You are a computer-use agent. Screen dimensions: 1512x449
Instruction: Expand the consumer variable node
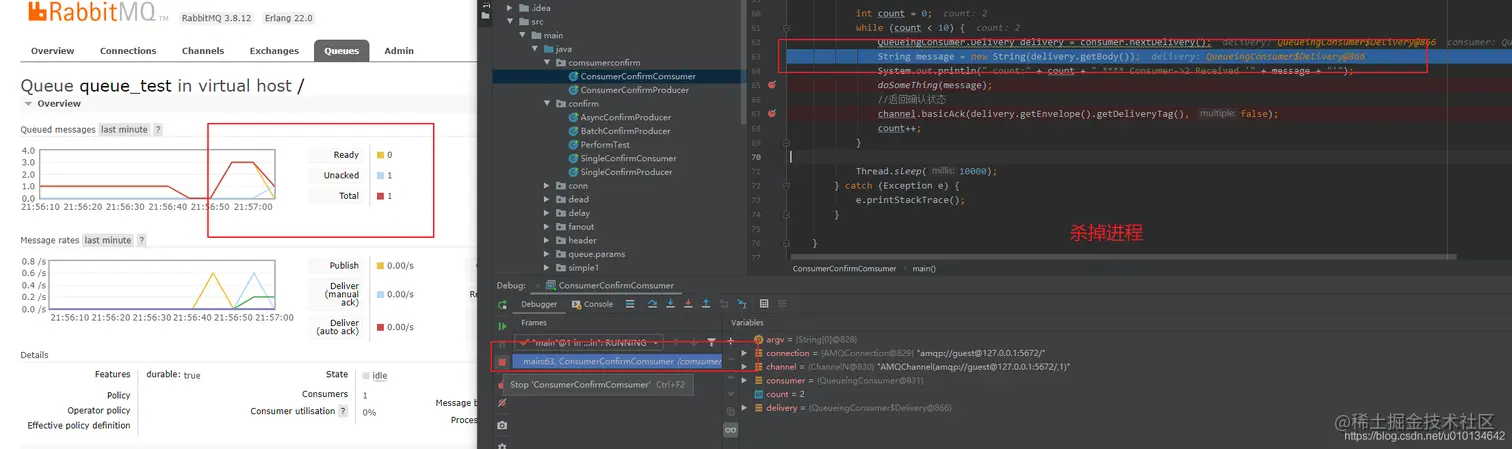click(744, 381)
